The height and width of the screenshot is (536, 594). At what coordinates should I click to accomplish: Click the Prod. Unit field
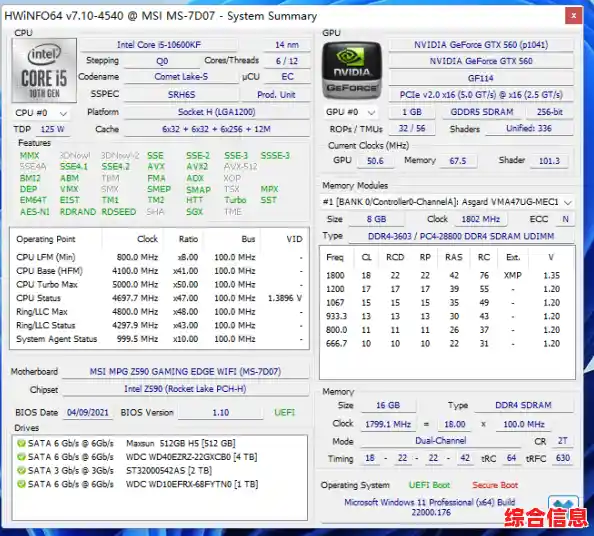coord(276,95)
